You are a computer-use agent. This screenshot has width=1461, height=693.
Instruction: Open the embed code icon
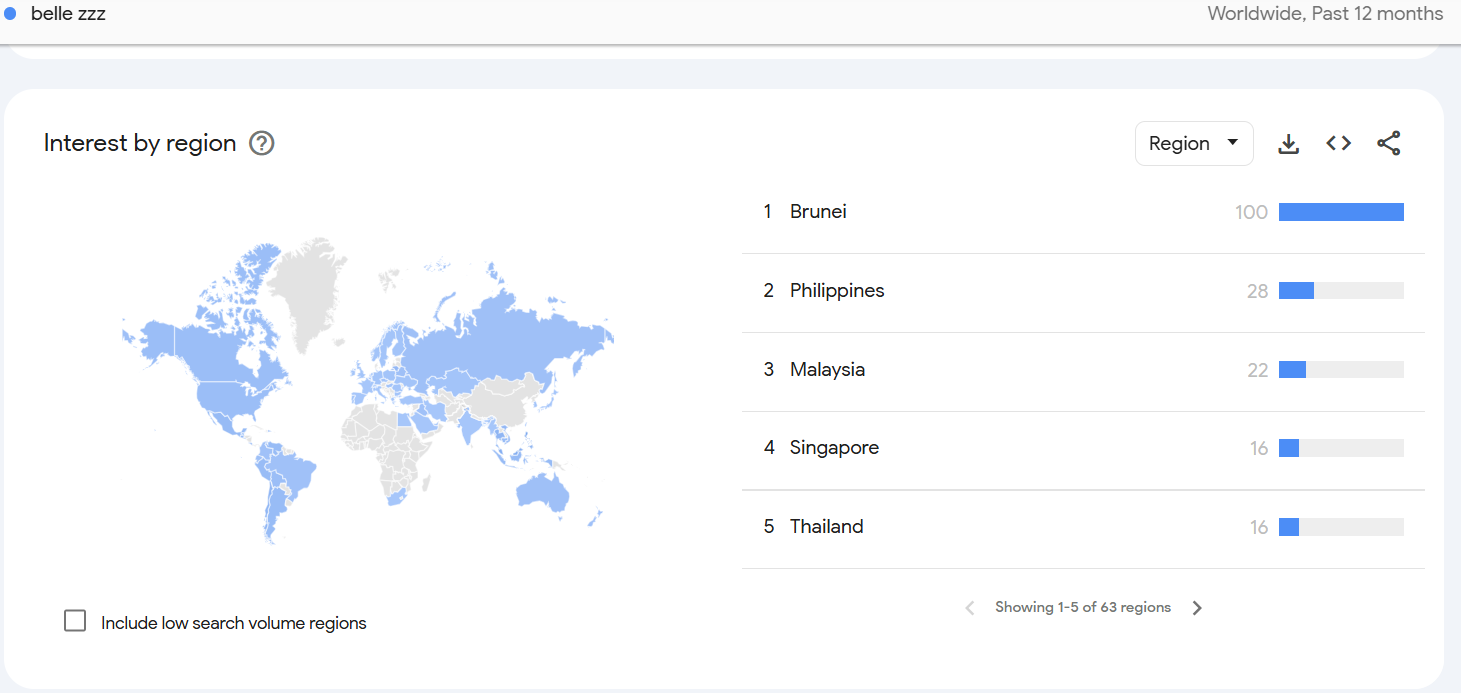(x=1339, y=143)
